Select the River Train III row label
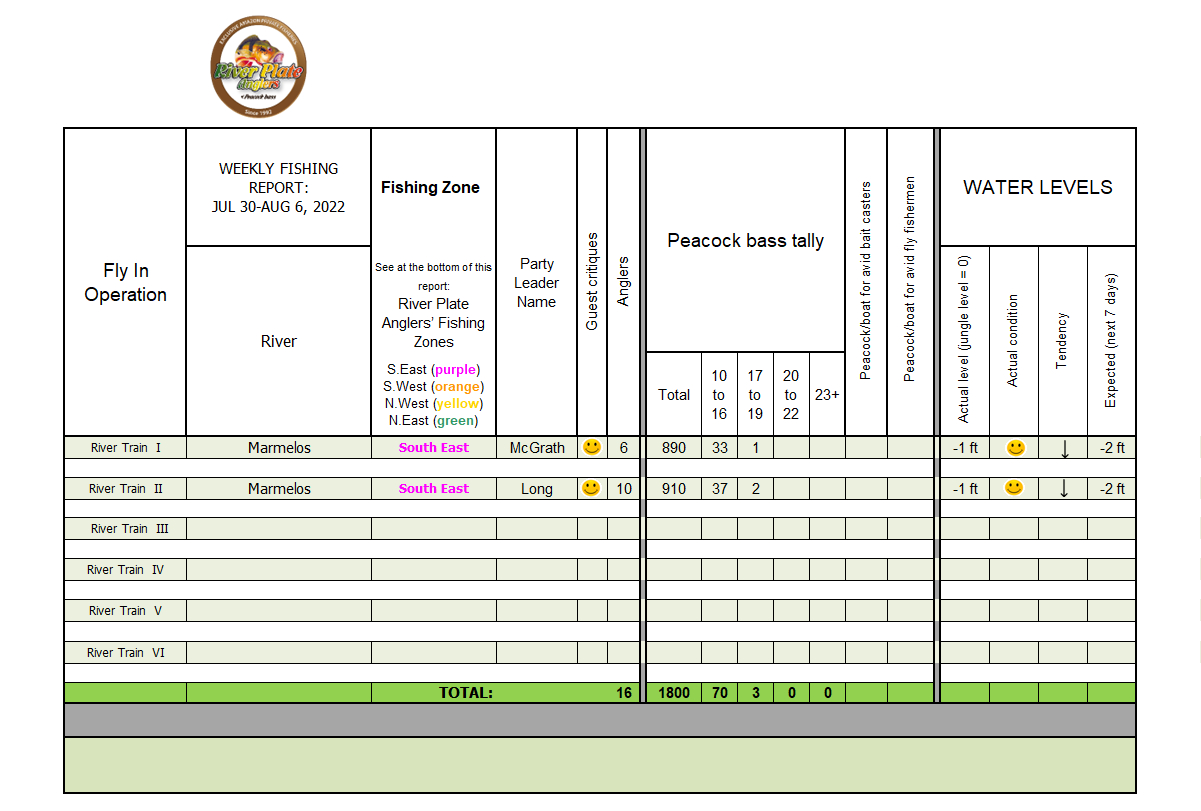Image resolution: width=1201 pixels, height=811 pixels. click(x=129, y=529)
